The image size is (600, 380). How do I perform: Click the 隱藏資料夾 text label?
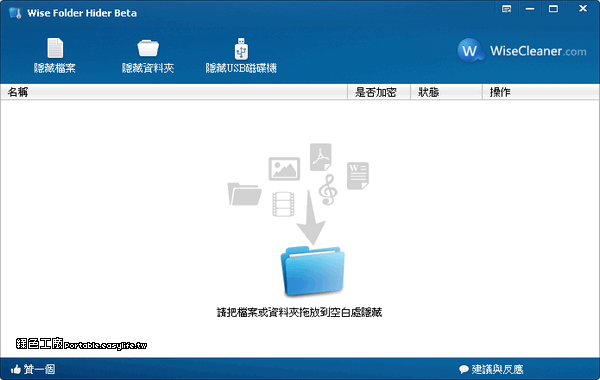tap(148, 68)
